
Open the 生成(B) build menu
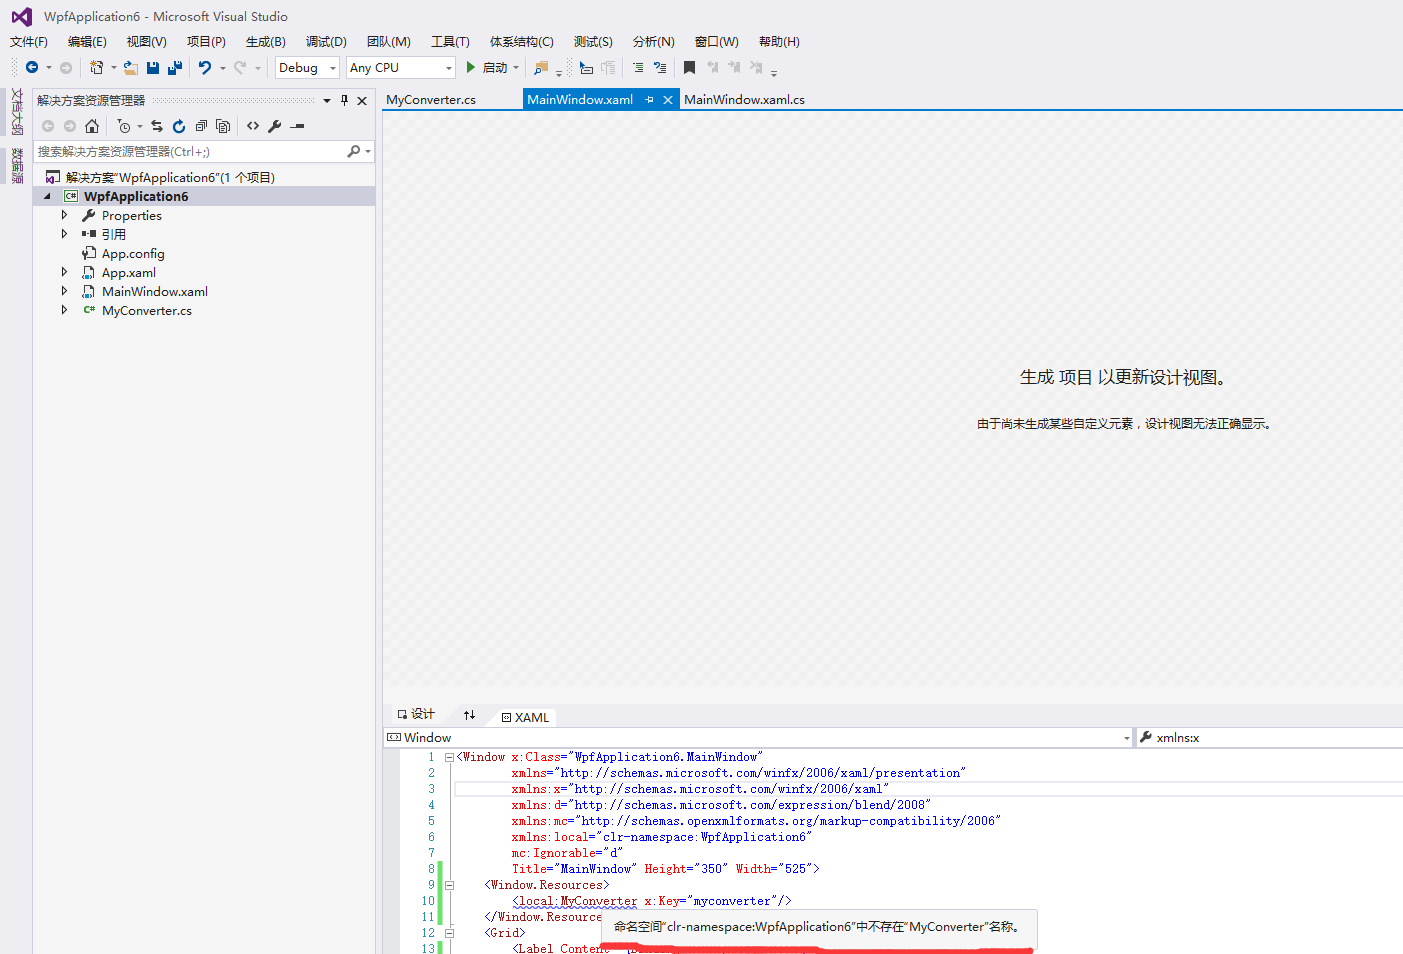tap(265, 42)
